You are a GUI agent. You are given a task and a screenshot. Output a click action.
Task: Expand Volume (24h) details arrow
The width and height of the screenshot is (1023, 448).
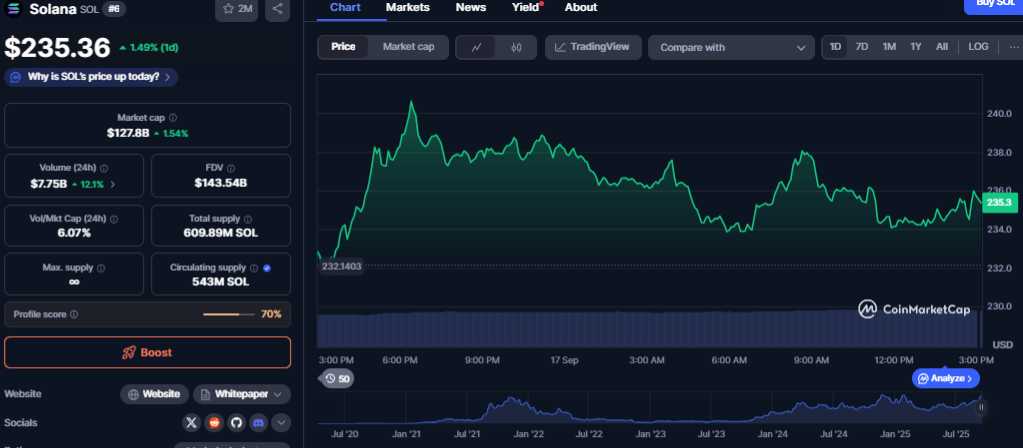113,185
